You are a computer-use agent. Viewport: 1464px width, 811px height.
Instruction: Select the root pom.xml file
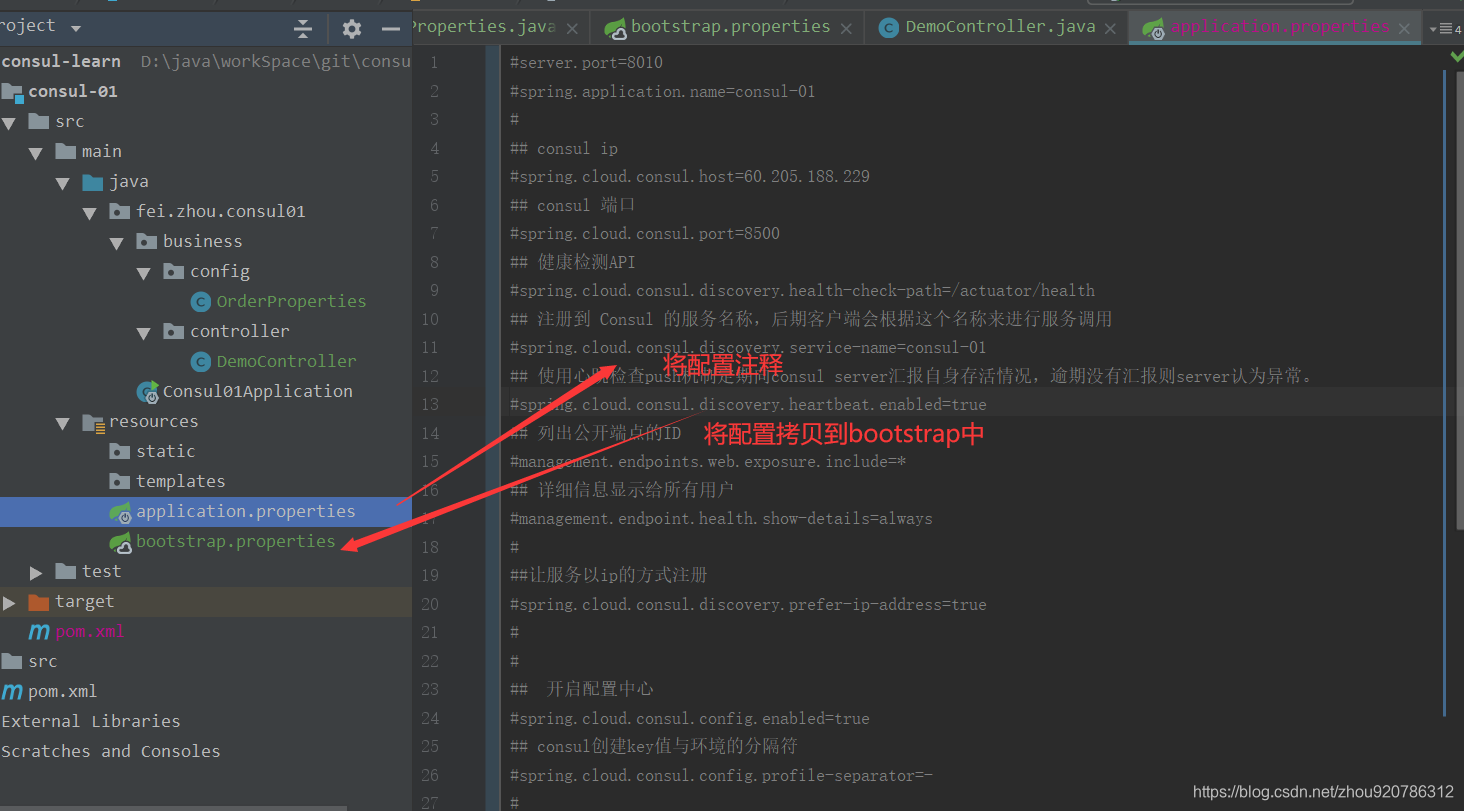(62, 691)
